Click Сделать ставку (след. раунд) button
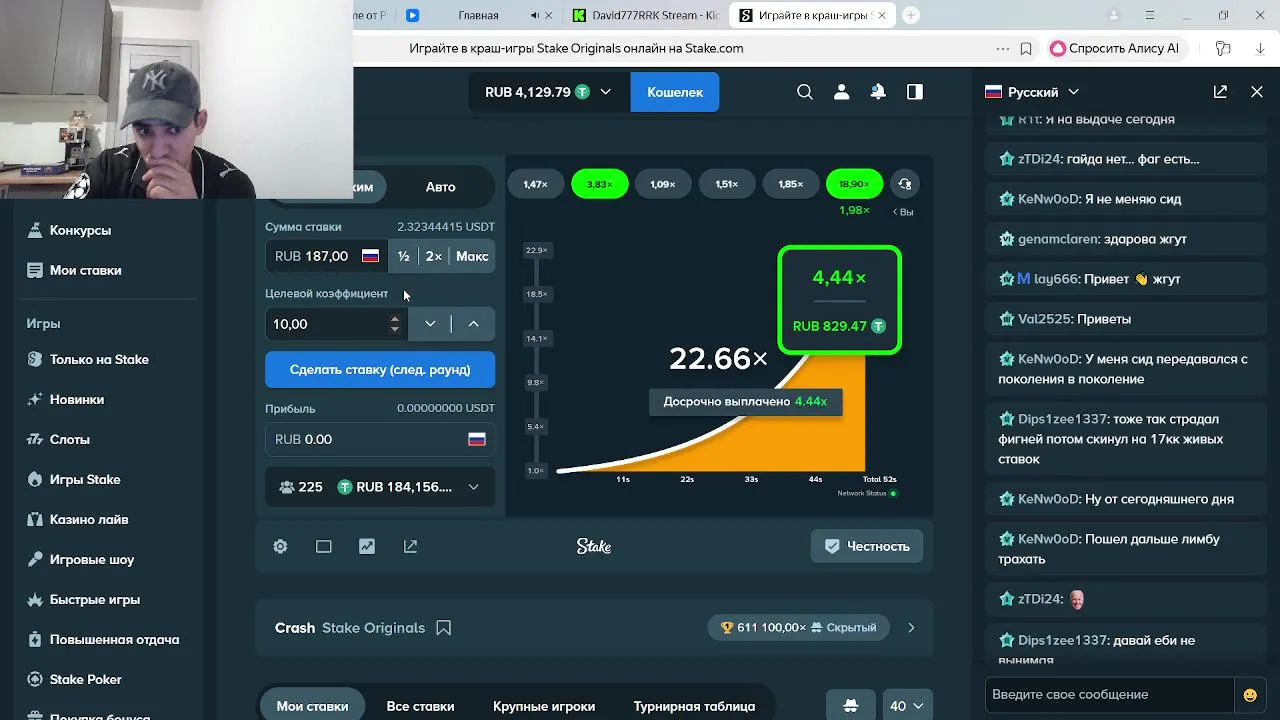Viewport: 1280px width, 720px height. coord(380,370)
